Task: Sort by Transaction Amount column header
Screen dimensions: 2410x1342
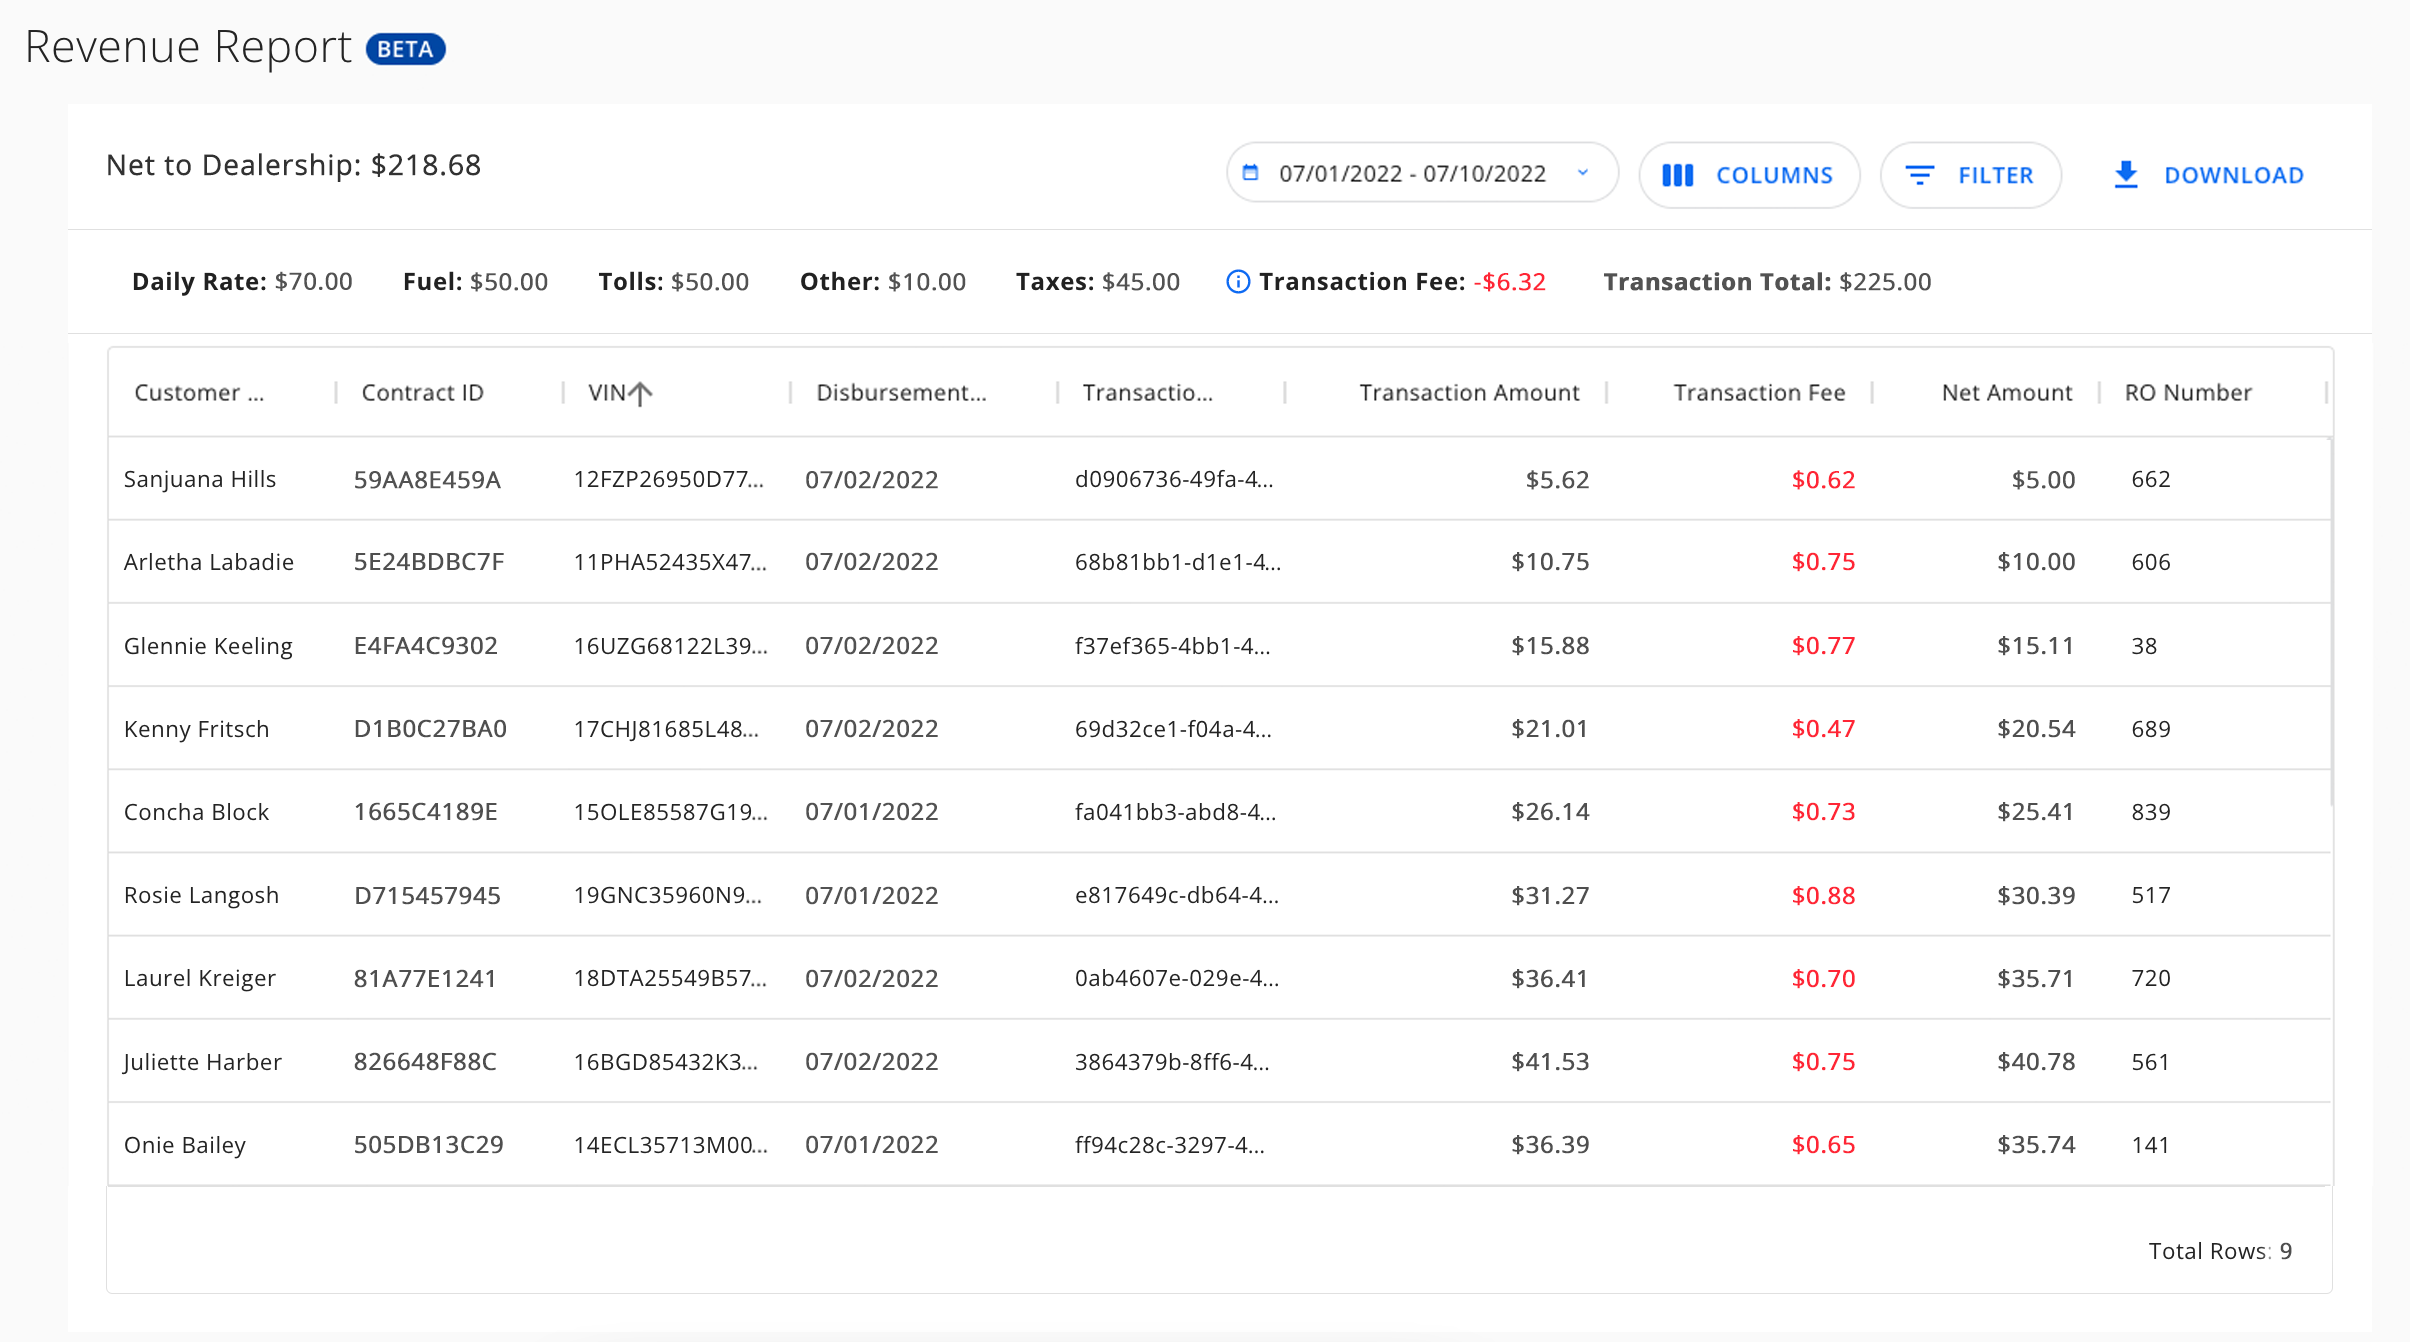Action: [1469, 393]
